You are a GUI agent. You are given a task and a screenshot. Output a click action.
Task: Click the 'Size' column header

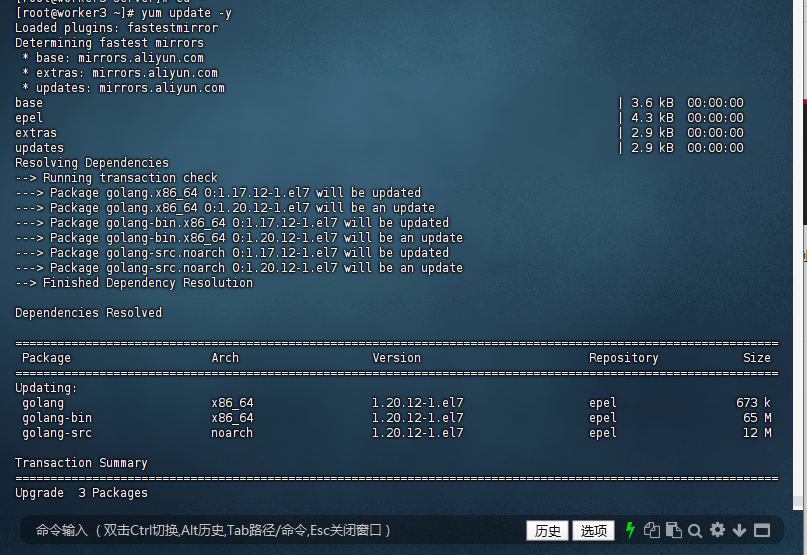click(x=757, y=358)
